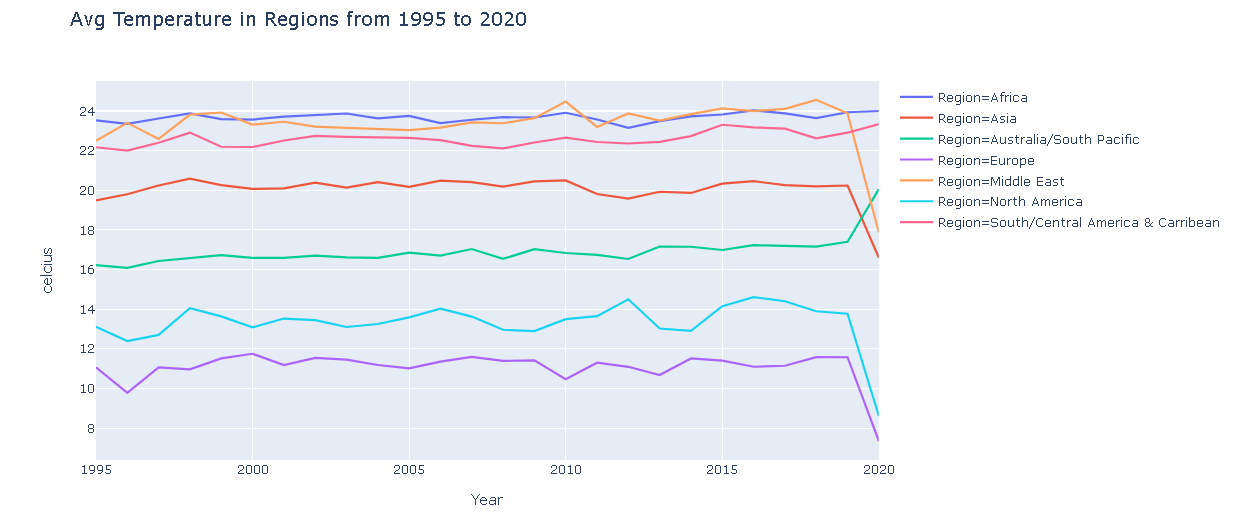Click the 2020 x-axis tick label
This screenshot has width=1240, height=521.
tap(877, 470)
